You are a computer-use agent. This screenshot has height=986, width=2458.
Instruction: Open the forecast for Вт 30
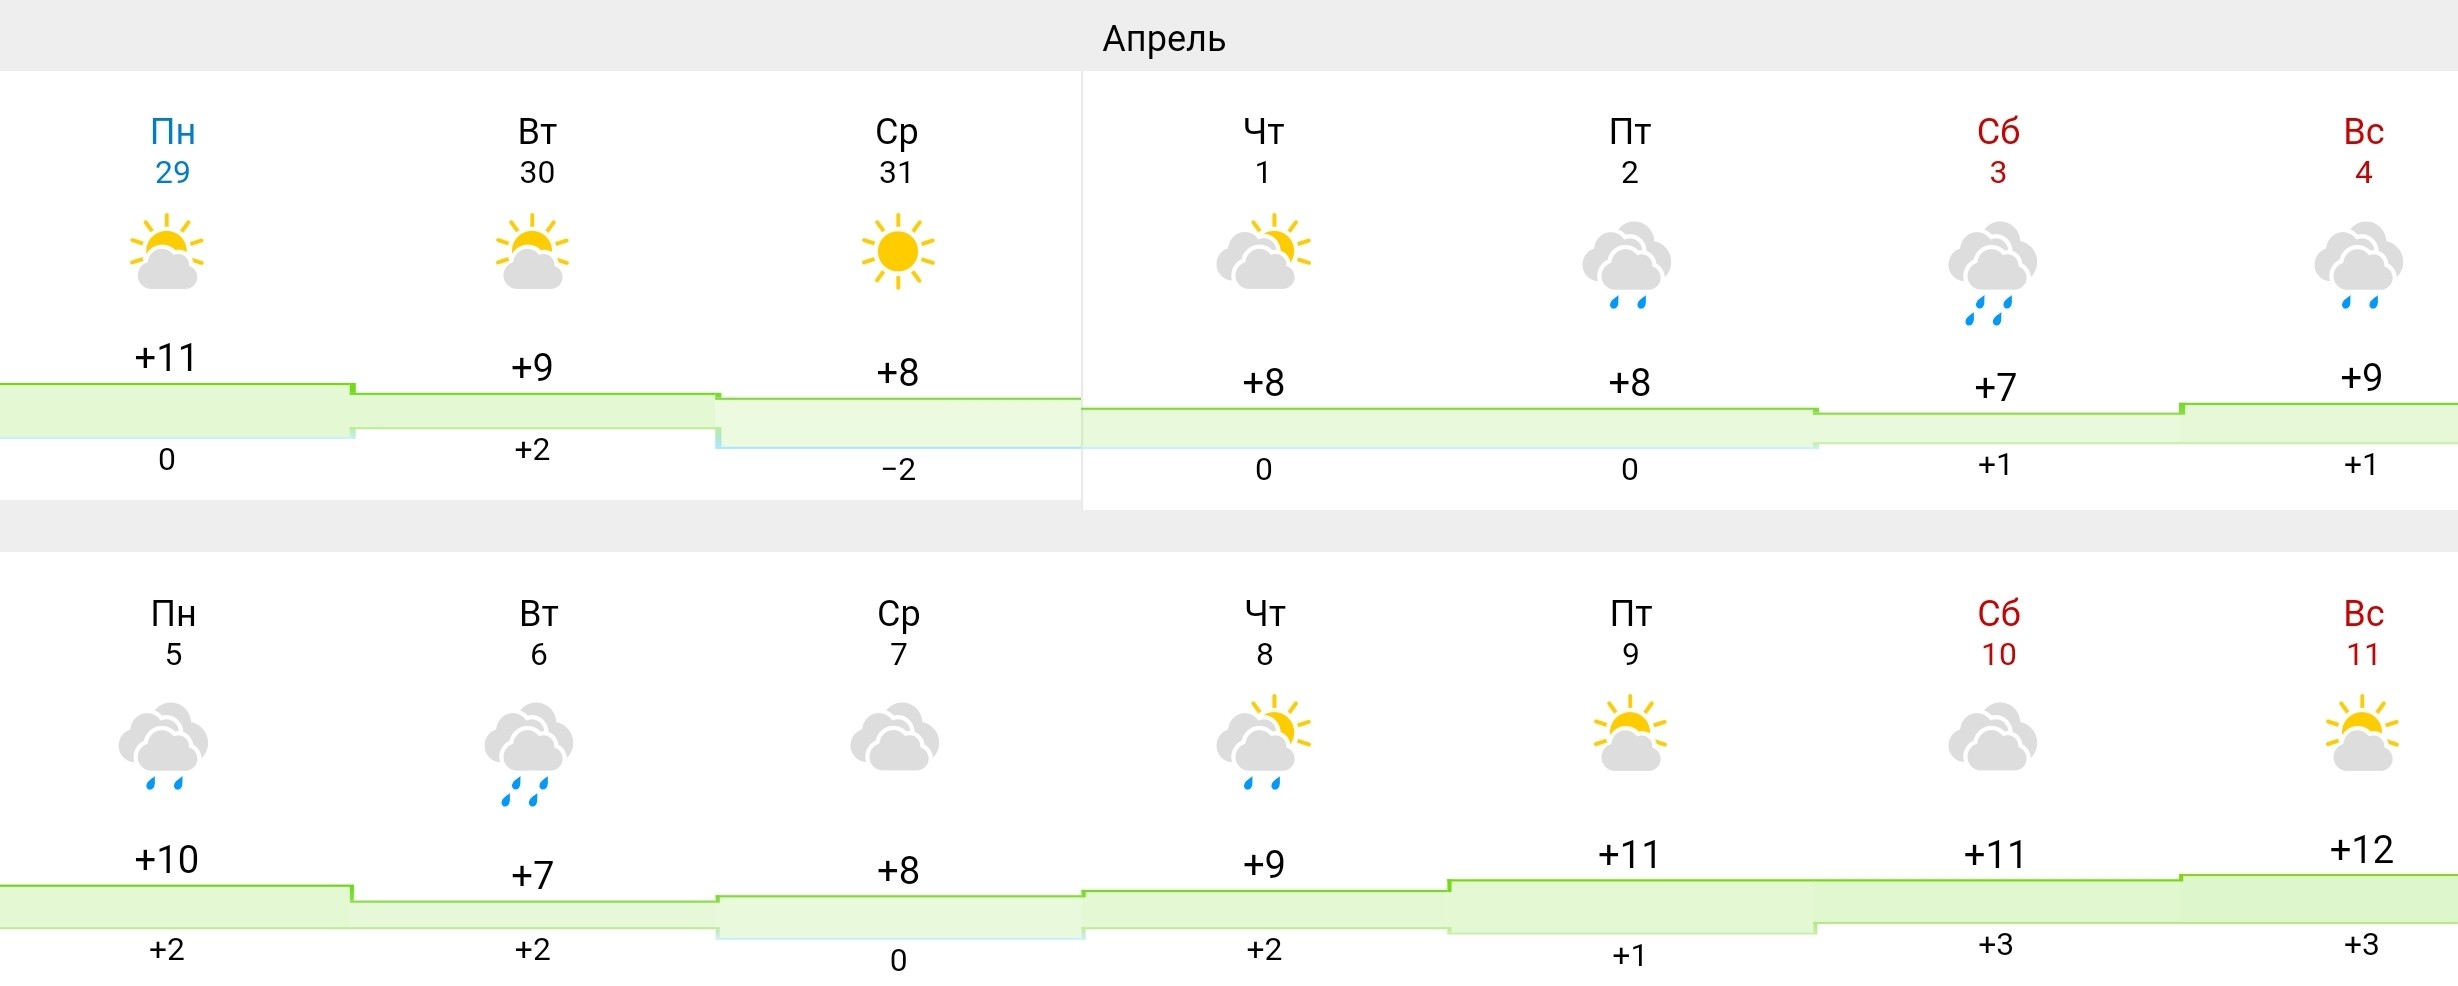tap(537, 151)
